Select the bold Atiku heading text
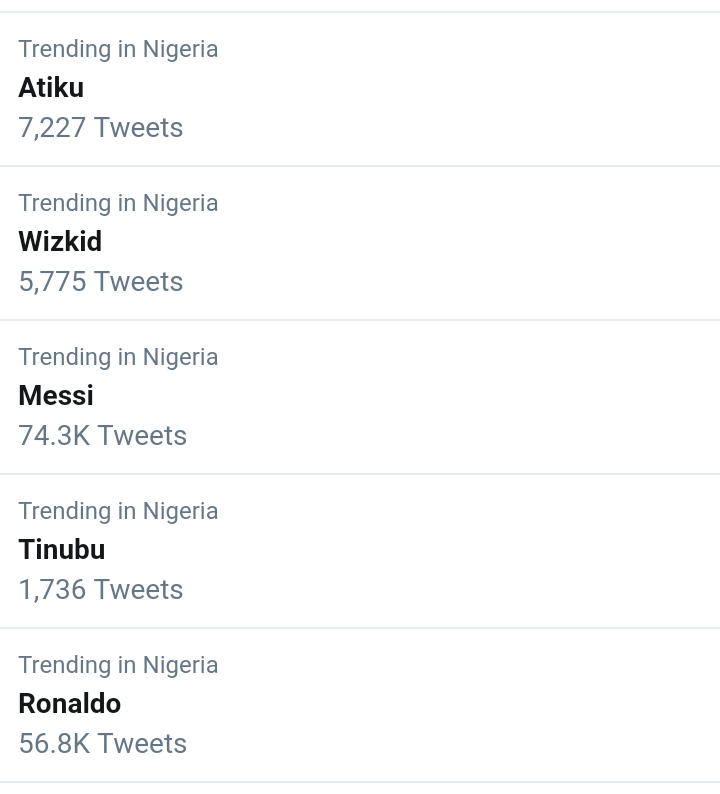 [51, 88]
